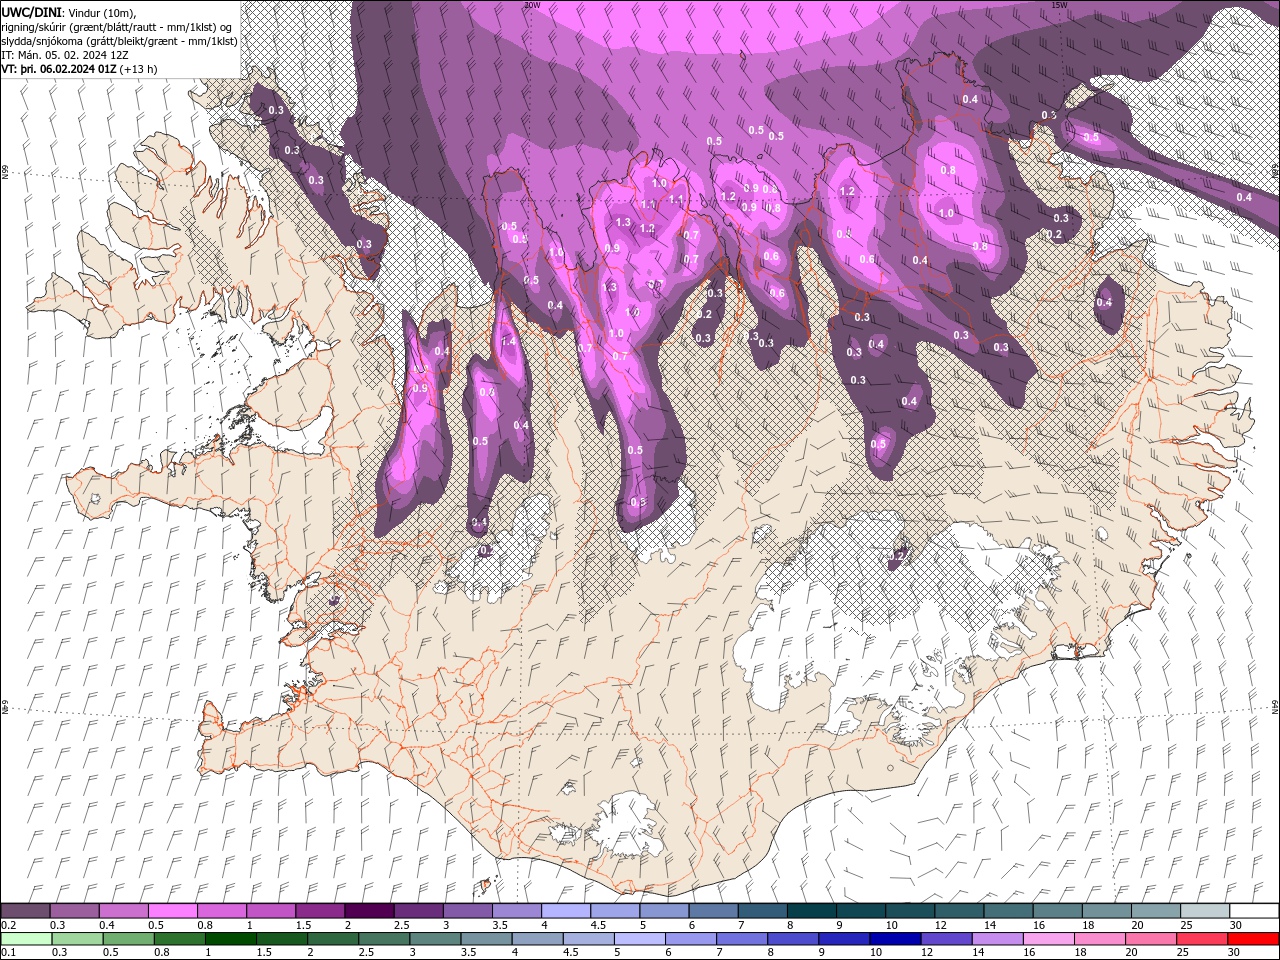Pick the top-row legend swatch starting at 0.4
The height and width of the screenshot is (960, 1280).
click(x=123, y=911)
